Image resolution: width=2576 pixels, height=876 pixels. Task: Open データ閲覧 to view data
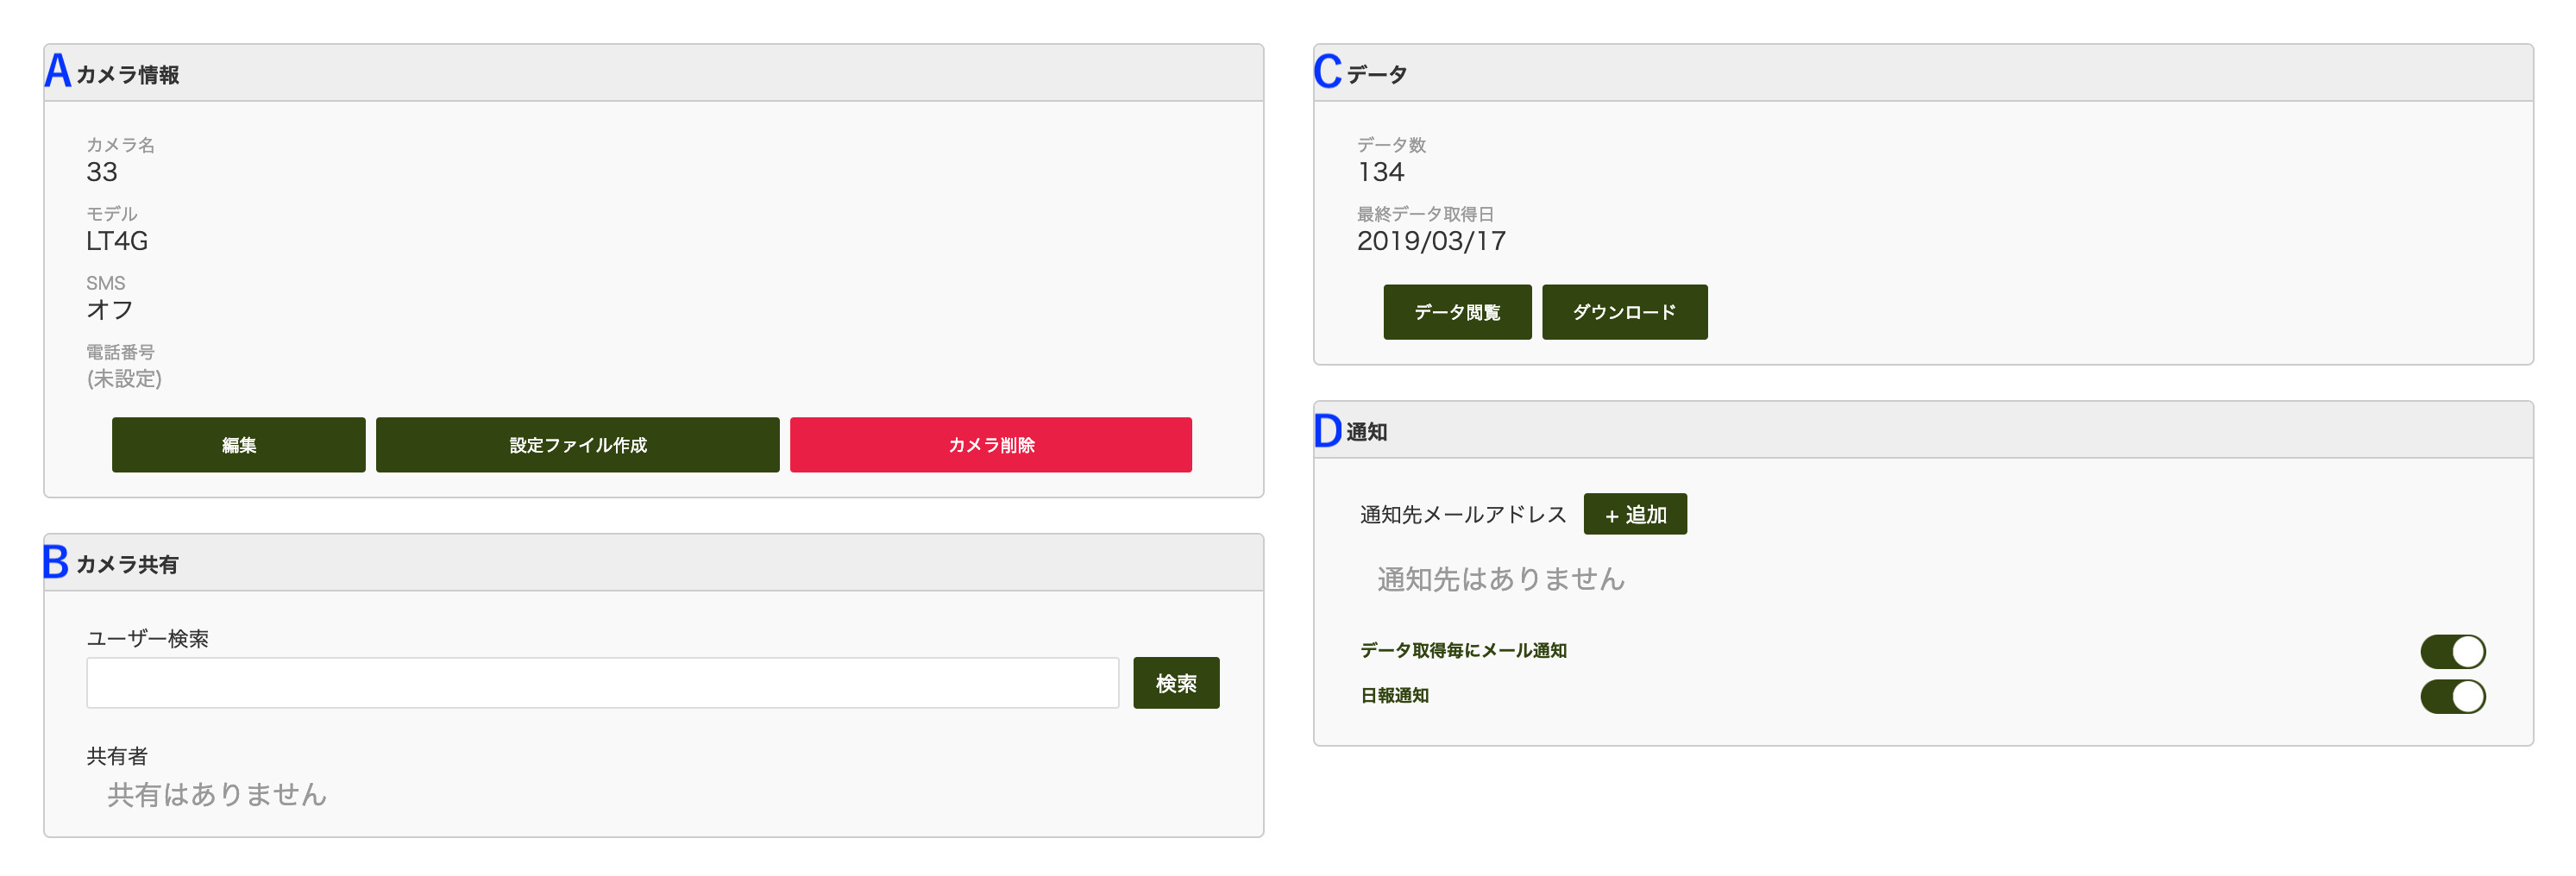point(1456,312)
